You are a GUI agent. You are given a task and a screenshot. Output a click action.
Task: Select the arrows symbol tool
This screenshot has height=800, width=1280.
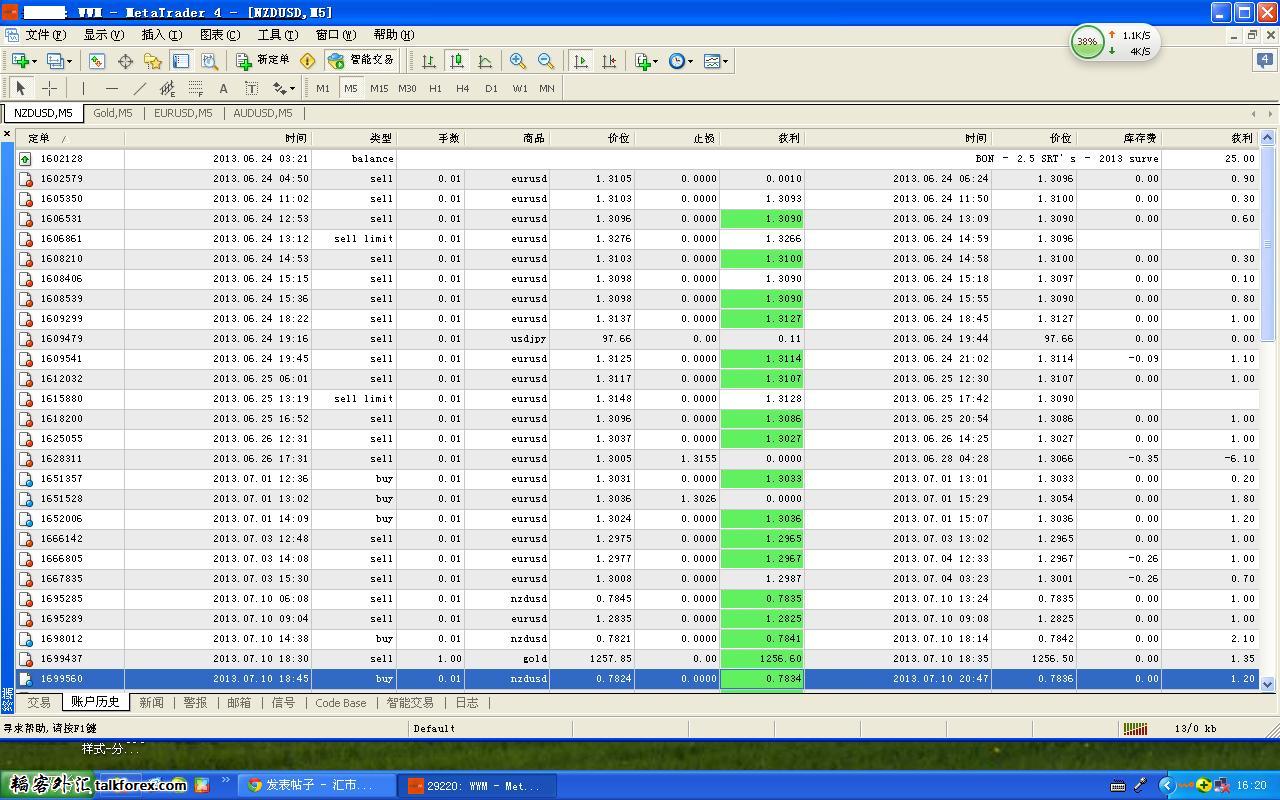279,88
